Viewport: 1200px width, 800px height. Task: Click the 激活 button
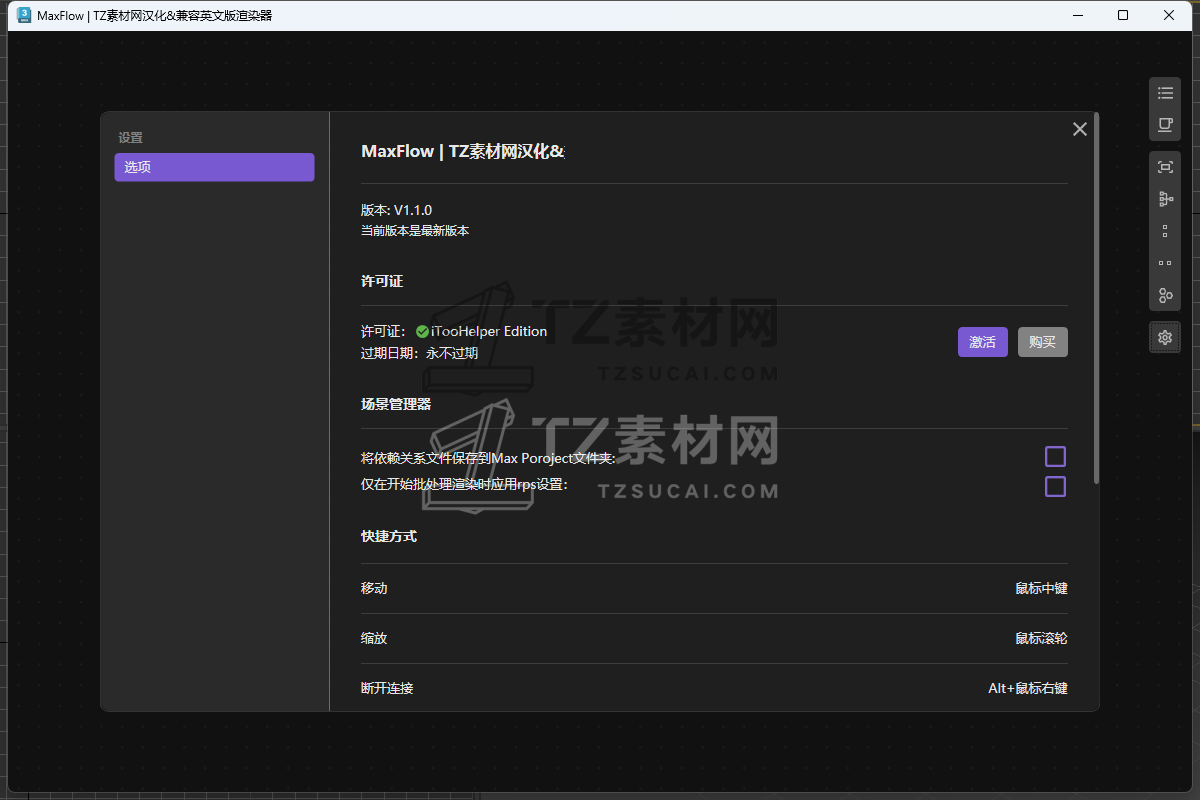[983, 342]
